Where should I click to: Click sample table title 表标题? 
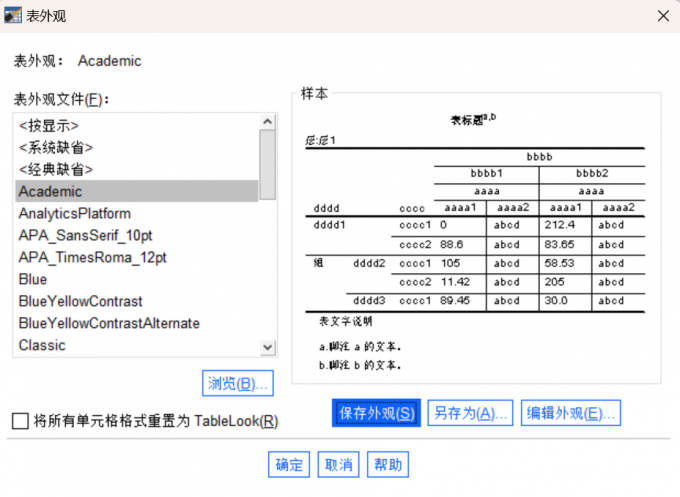click(473, 119)
